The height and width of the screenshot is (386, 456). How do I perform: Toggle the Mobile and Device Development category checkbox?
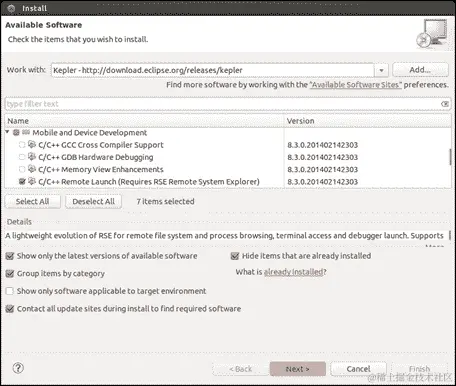coord(16,133)
